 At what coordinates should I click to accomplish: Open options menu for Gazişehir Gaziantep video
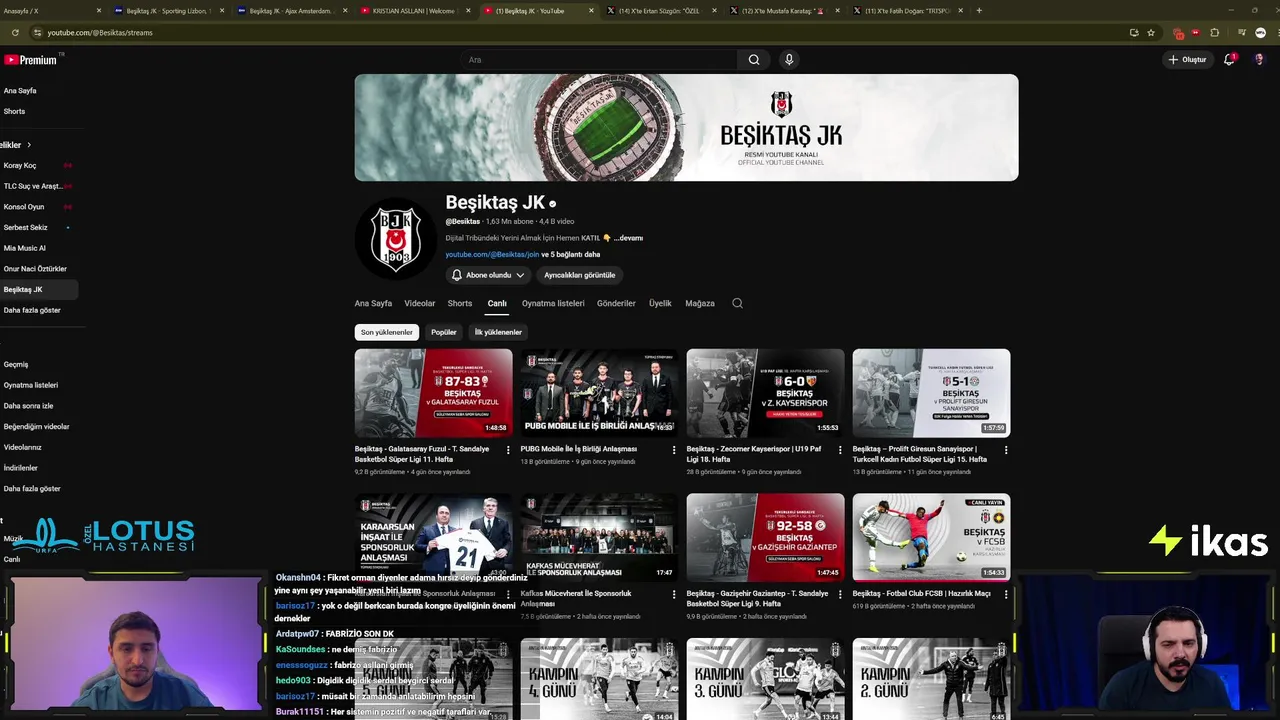840,594
